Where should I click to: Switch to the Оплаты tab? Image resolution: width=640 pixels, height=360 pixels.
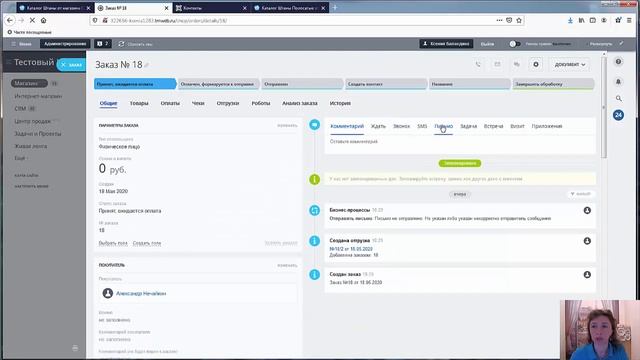(x=170, y=103)
